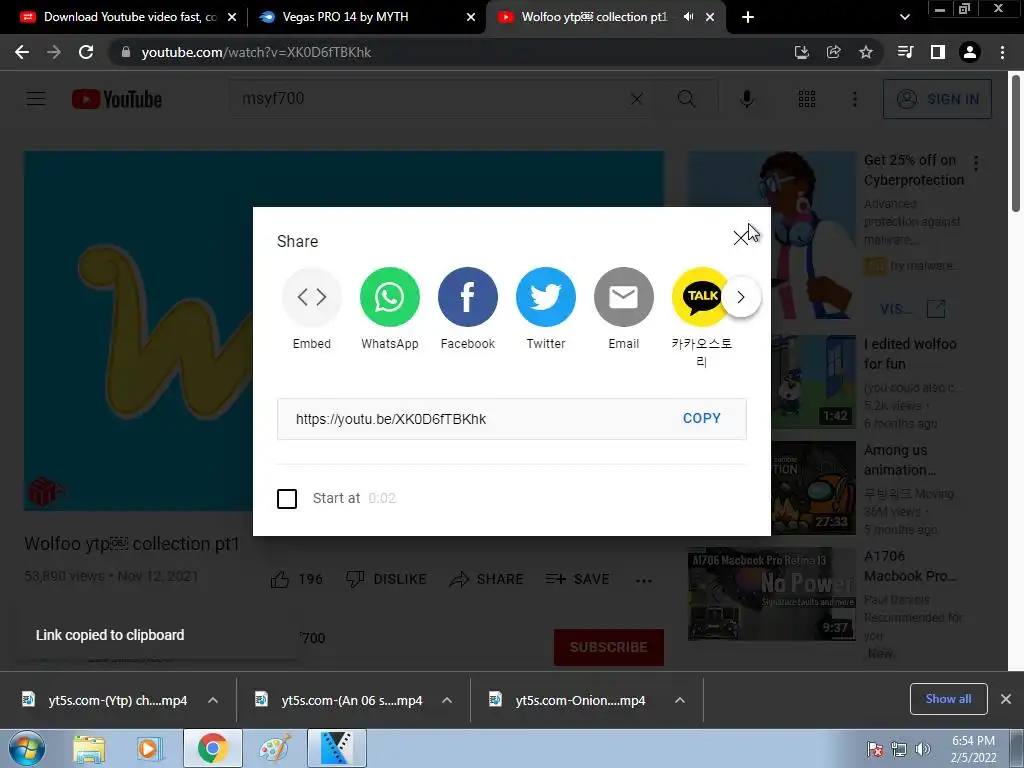Share this page icon in address bar
The height and width of the screenshot is (768, 1024).
pos(833,52)
